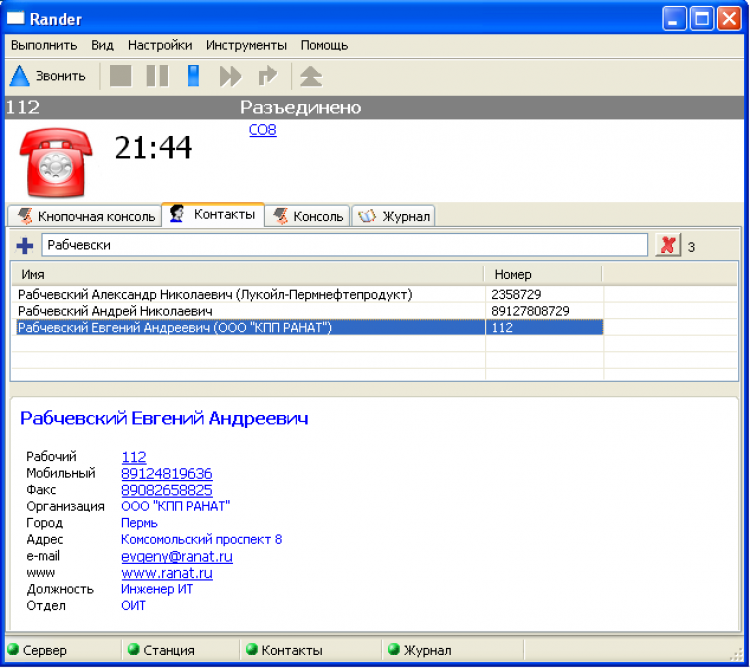Select the Контакты tab
The height and width of the screenshot is (668, 750).
(213, 214)
